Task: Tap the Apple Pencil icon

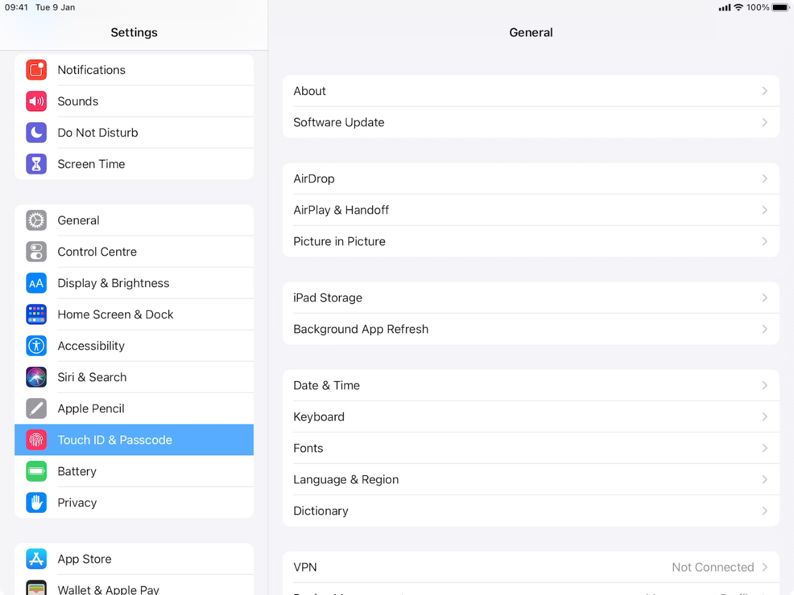Action: tap(36, 409)
